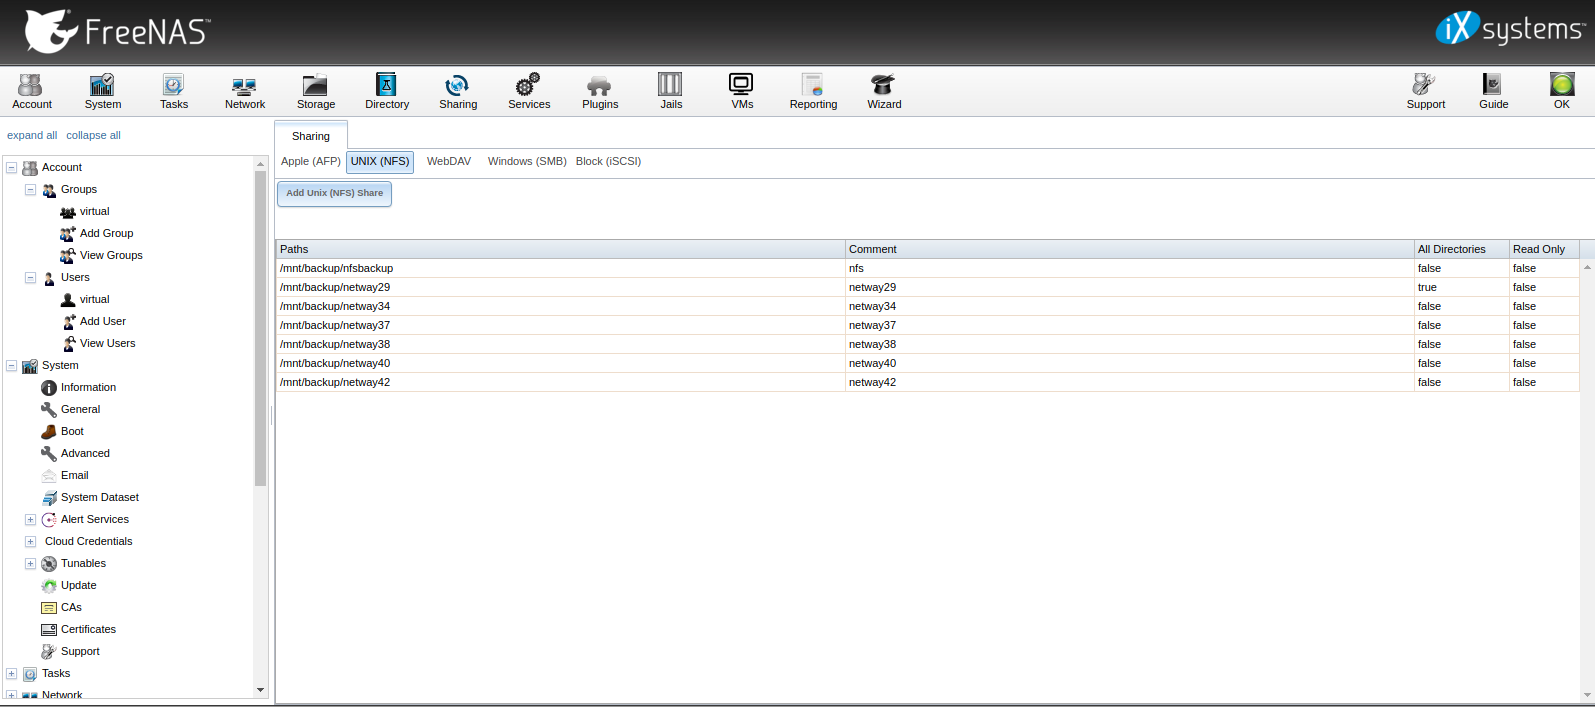Select the /mnt/backup/netway29 share row
The image size is (1595, 707).
point(560,288)
